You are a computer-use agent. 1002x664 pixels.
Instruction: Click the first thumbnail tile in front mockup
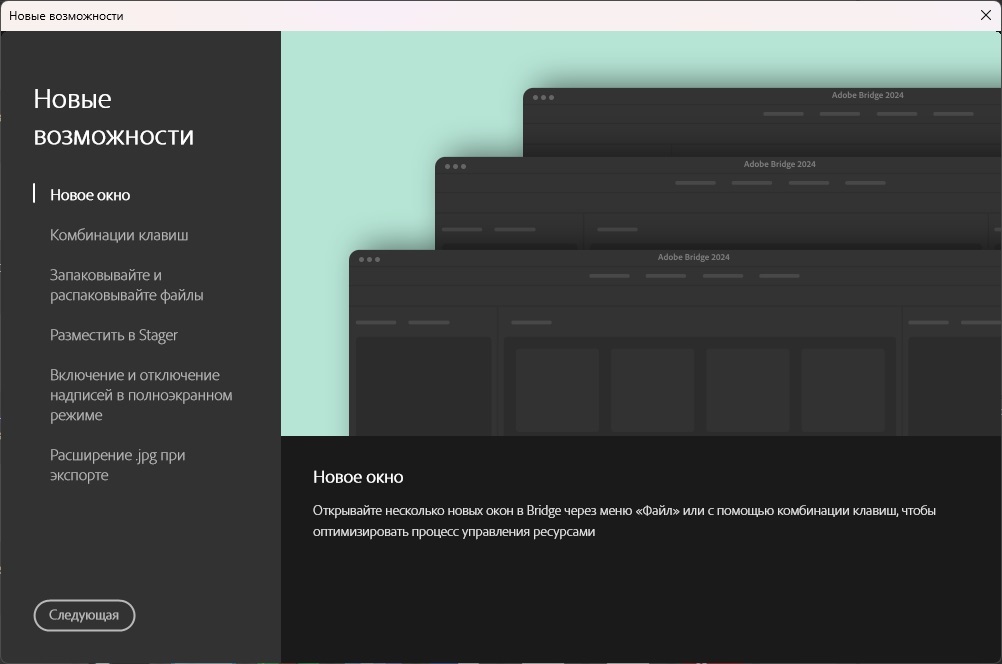tap(557, 390)
